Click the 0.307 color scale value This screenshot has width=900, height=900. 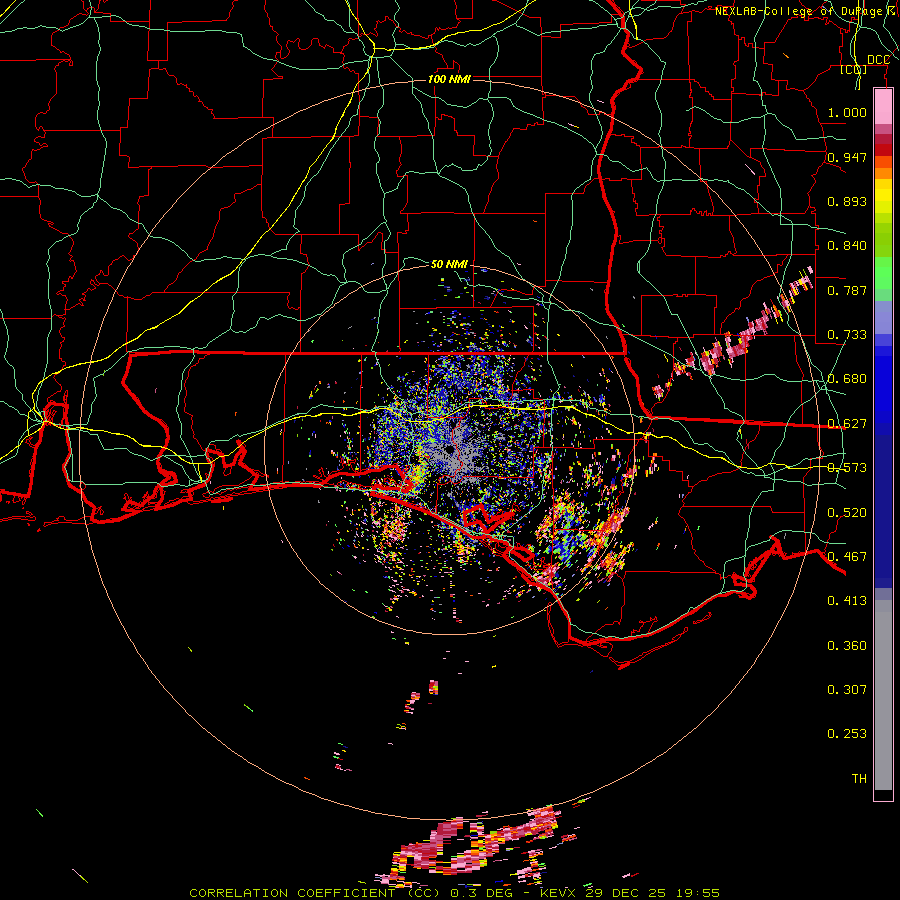point(847,690)
